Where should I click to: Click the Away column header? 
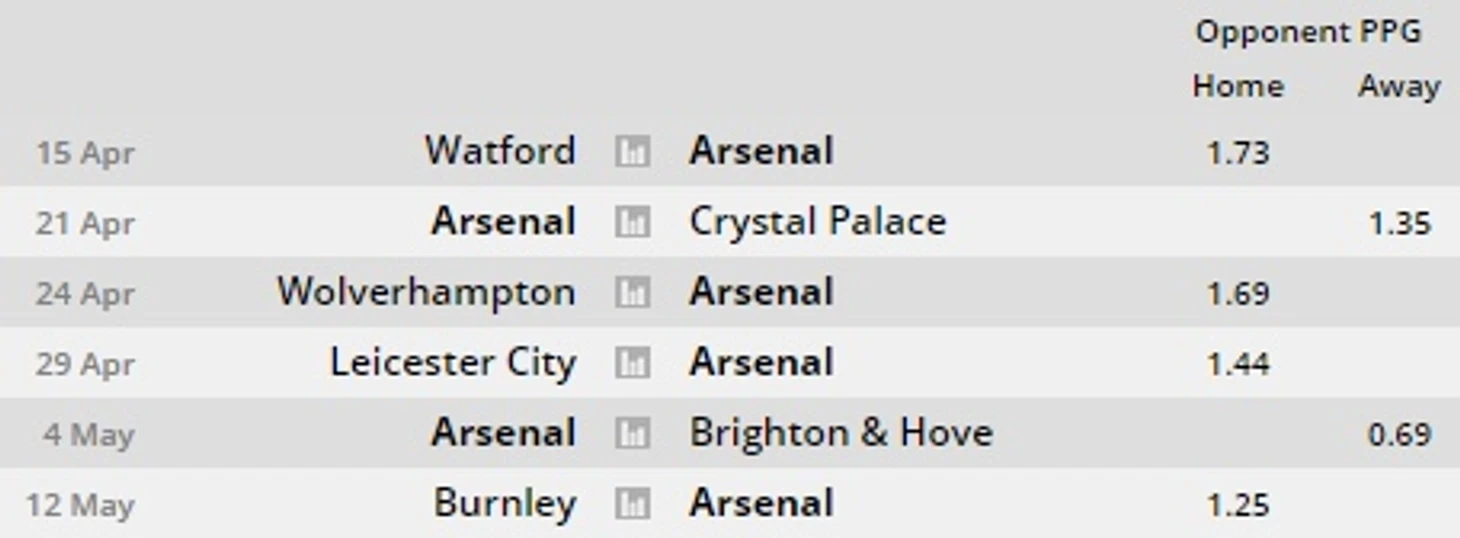1399,87
